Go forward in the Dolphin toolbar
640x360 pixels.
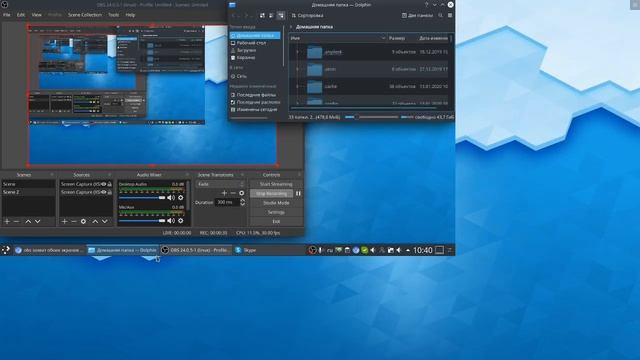point(246,16)
